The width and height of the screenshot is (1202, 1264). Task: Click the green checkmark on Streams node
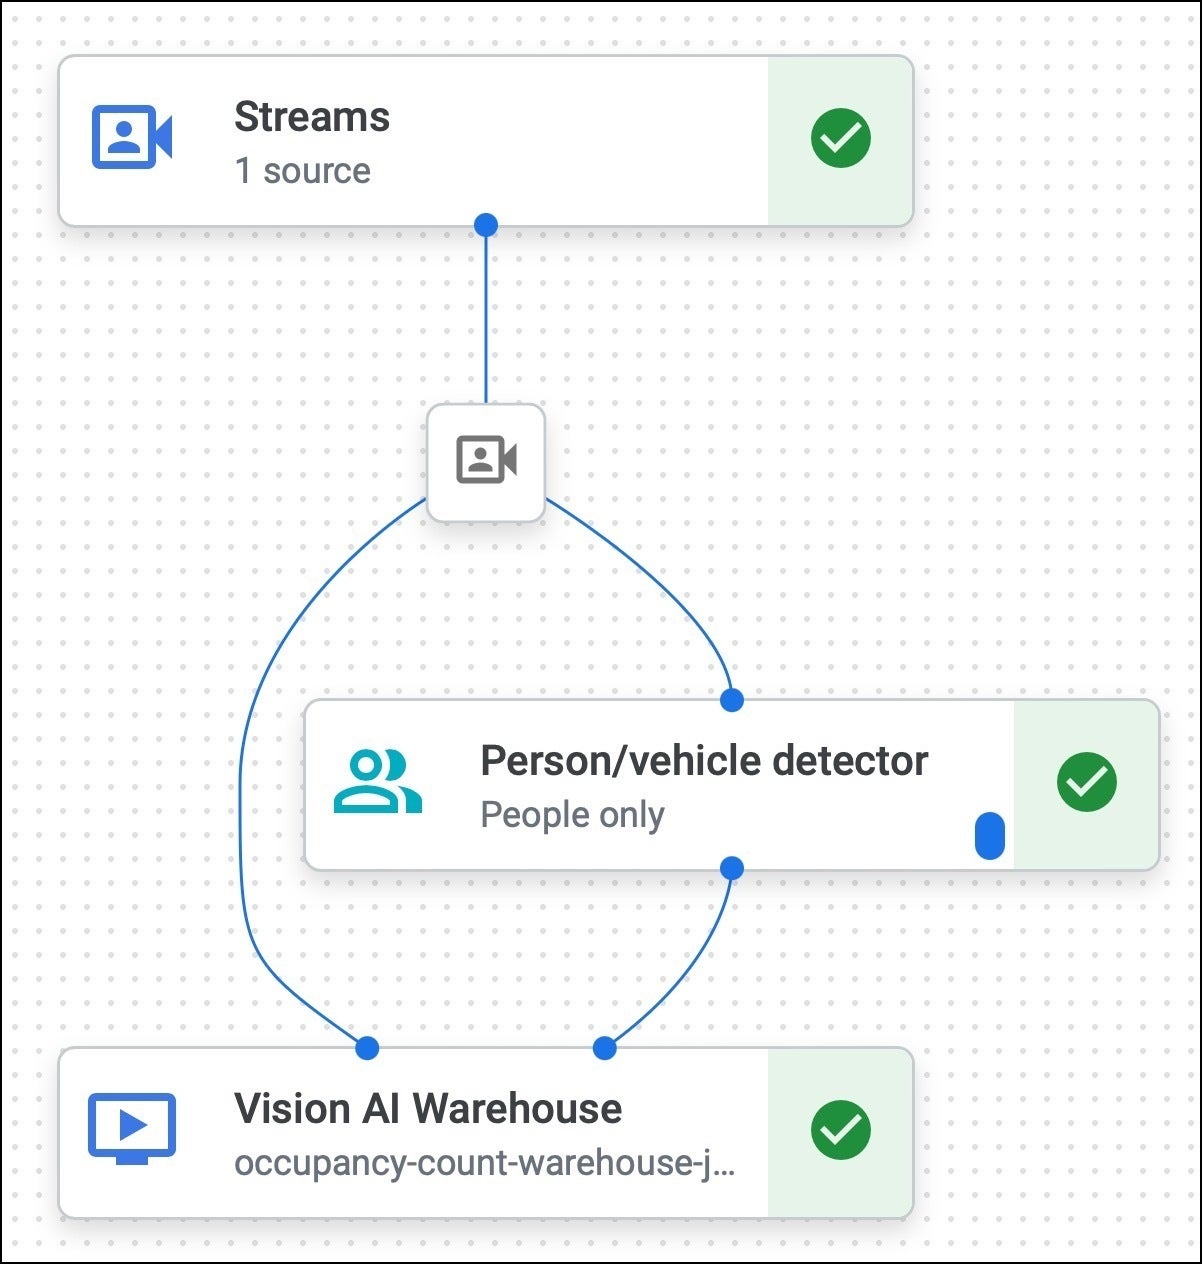coord(840,138)
